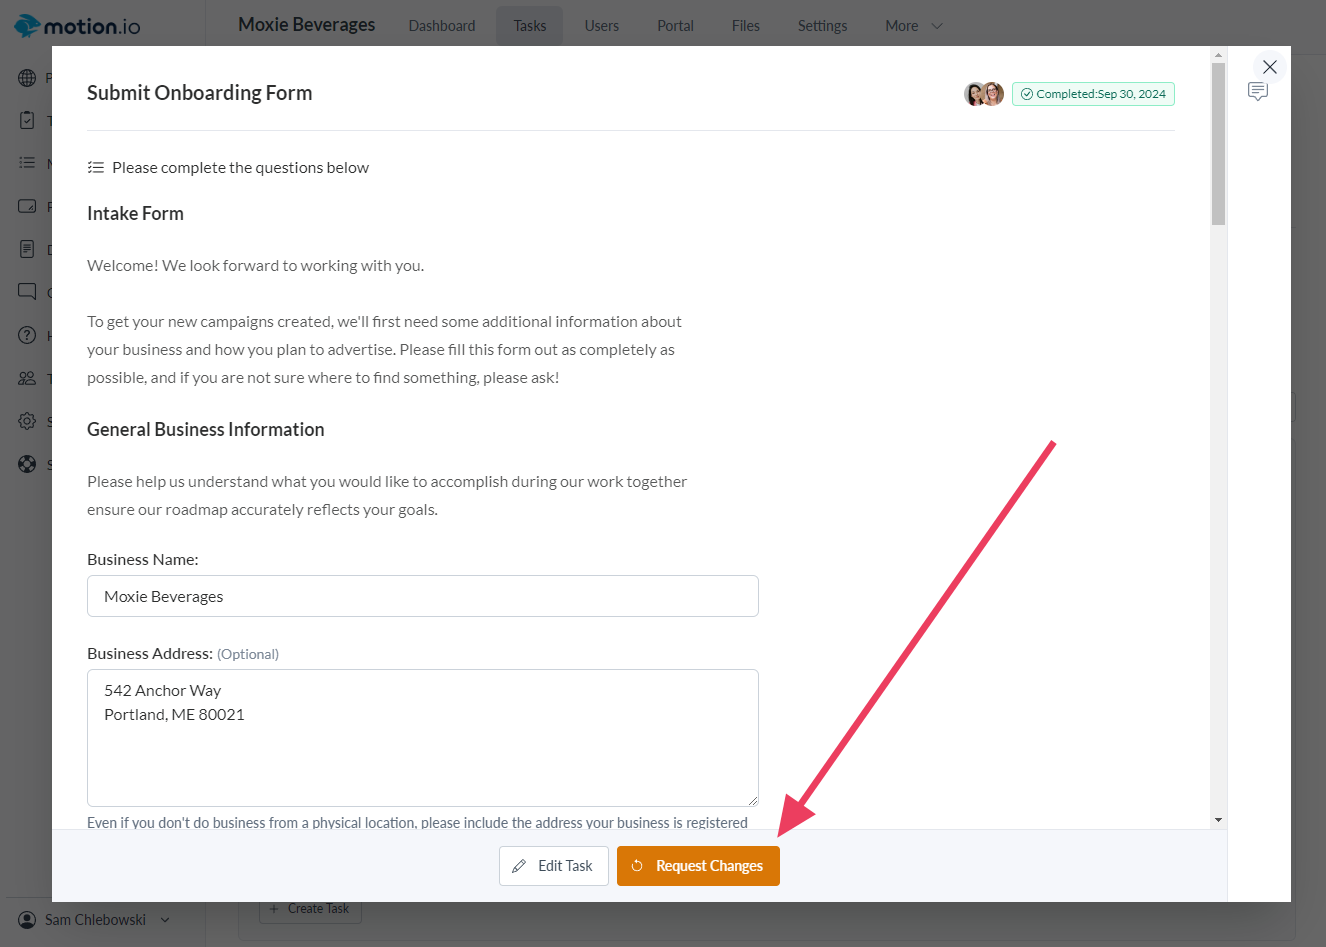
Task: Click the lifebuoy support icon in sidebar
Action: tap(27, 464)
